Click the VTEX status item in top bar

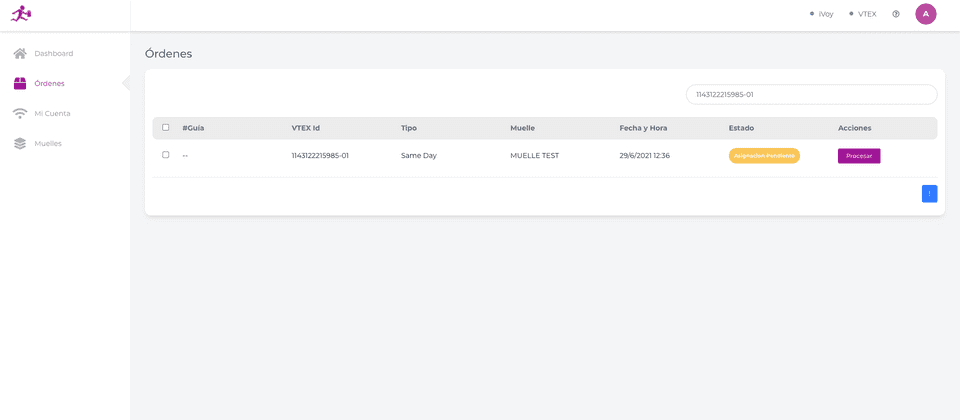click(x=862, y=14)
